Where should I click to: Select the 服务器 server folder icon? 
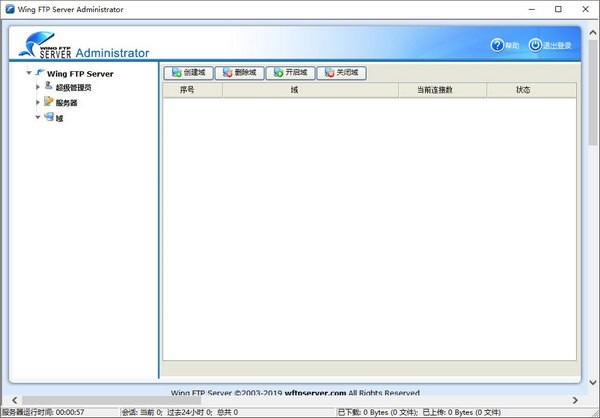[x=48, y=102]
